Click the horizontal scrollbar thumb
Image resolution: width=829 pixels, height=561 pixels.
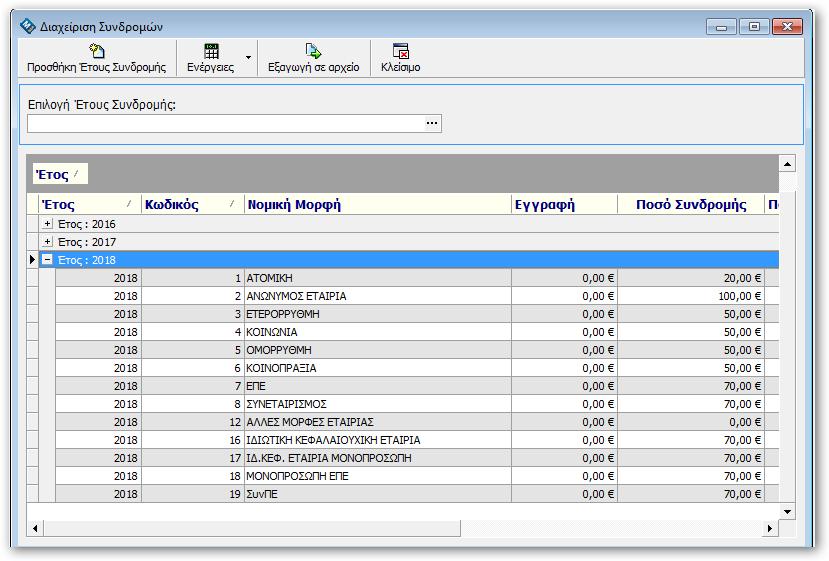252,528
